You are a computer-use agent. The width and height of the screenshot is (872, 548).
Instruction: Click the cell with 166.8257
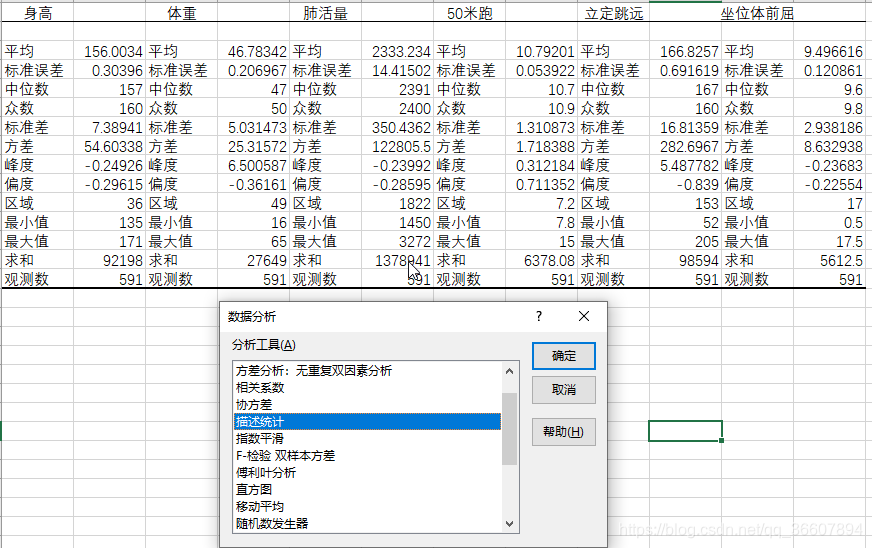pyautogui.click(x=686, y=51)
